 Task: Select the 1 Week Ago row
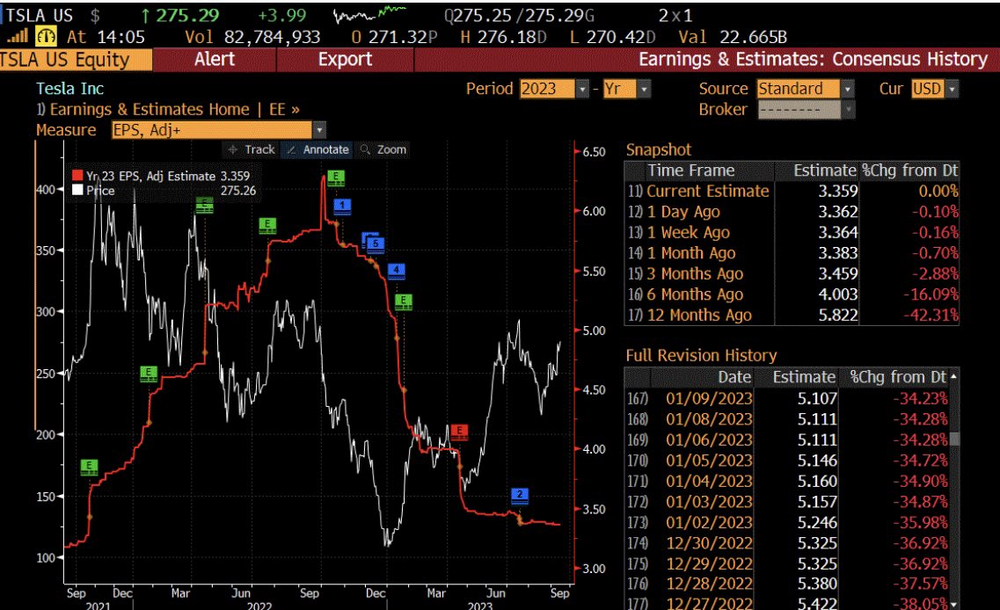791,232
